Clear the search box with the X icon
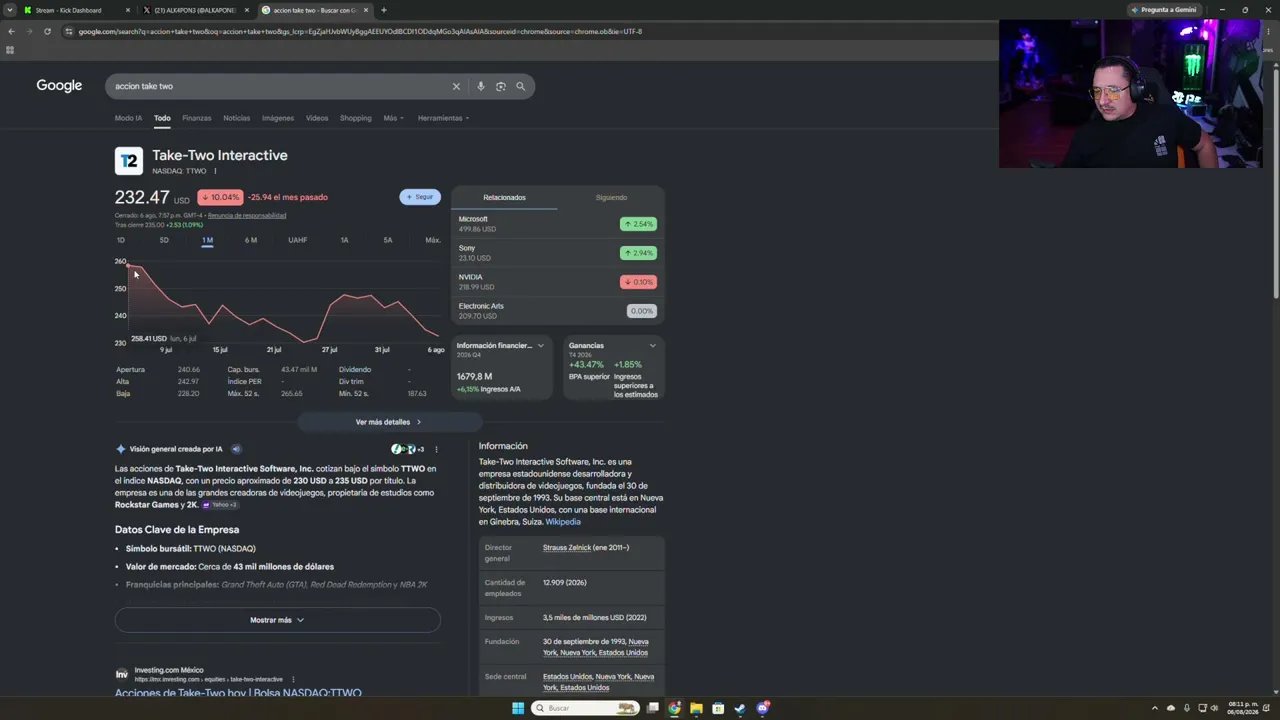 (x=456, y=86)
